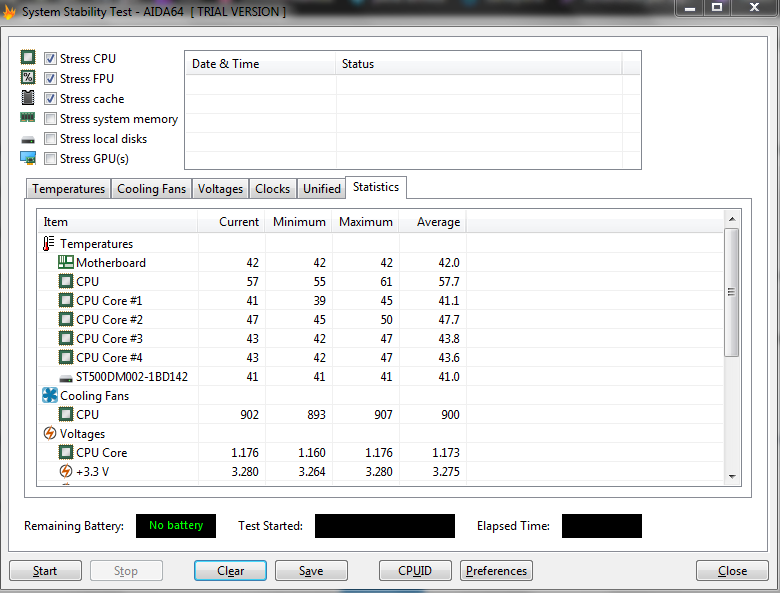Screen dimensions: 780x593
Task: Click the Maximum column header
Action: [x=366, y=222]
